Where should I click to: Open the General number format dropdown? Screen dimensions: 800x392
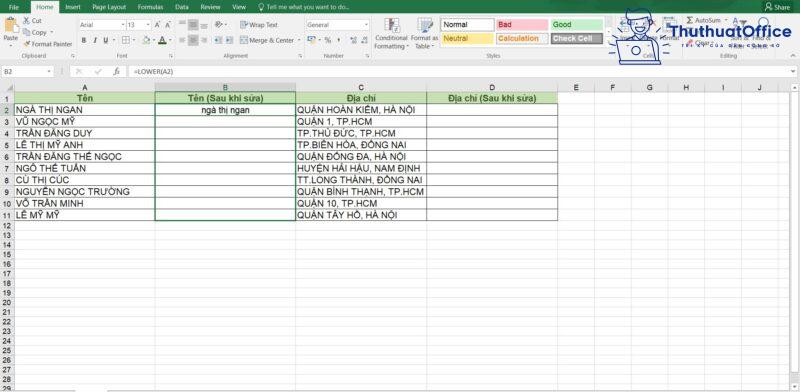(366, 24)
